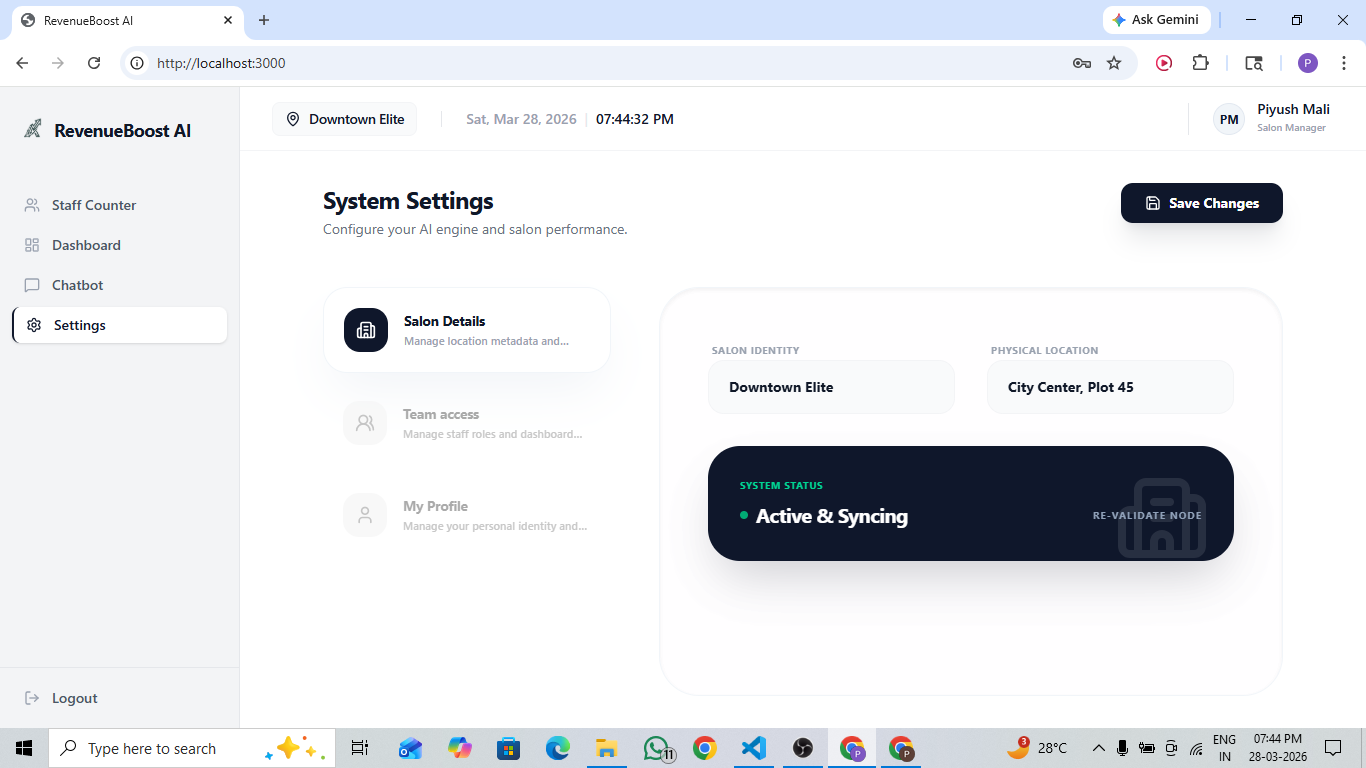This screenshot has width=1366, height=768.
Task: Click Re-validate Node link
Action: point(1147,516)
